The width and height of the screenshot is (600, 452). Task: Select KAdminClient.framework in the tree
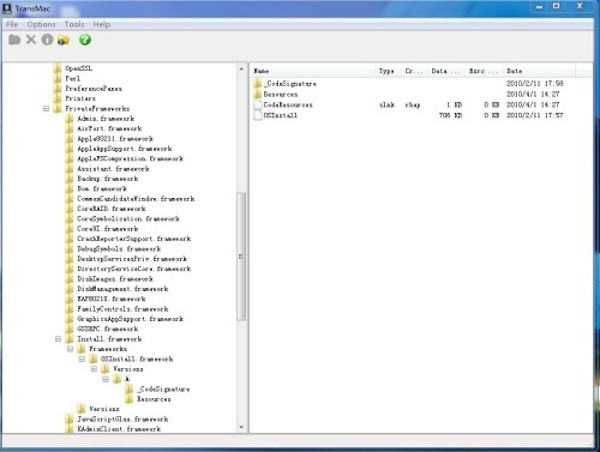click(x=119, y=429)
